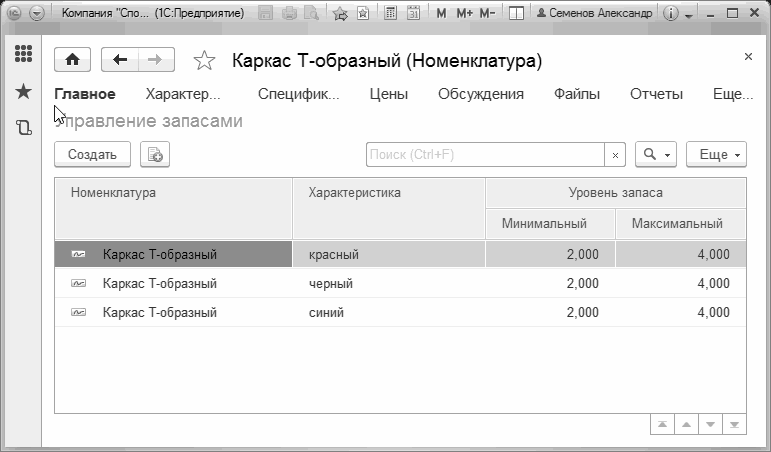Open History scroll icon in left sidebar
The height and width of the screenshot is (452, 771).
click(23, 128)
